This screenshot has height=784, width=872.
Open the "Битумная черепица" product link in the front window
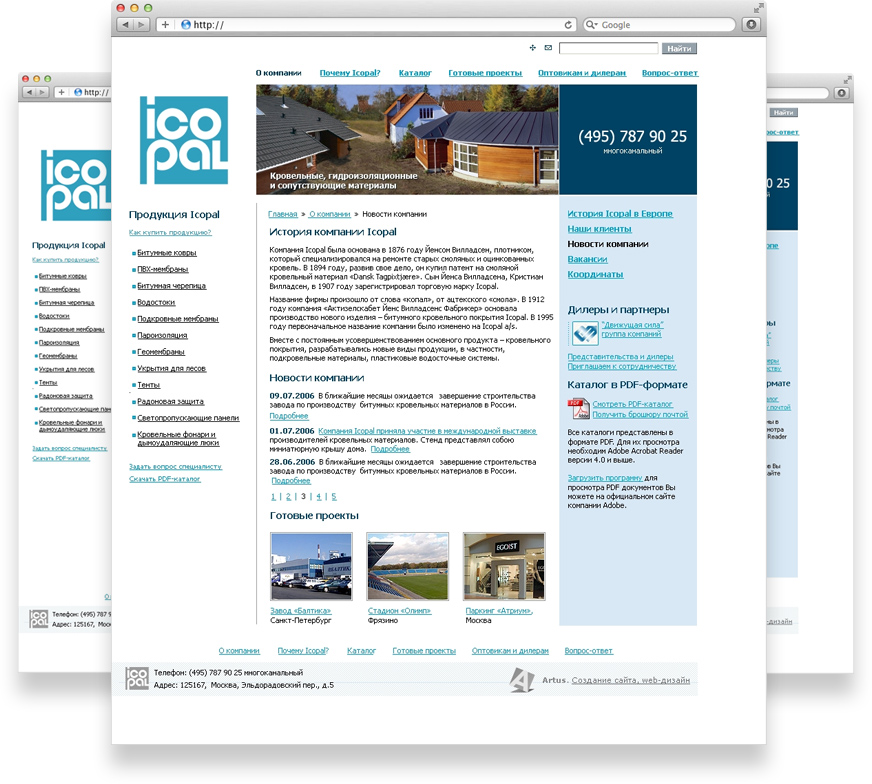(x=172, y=286)
